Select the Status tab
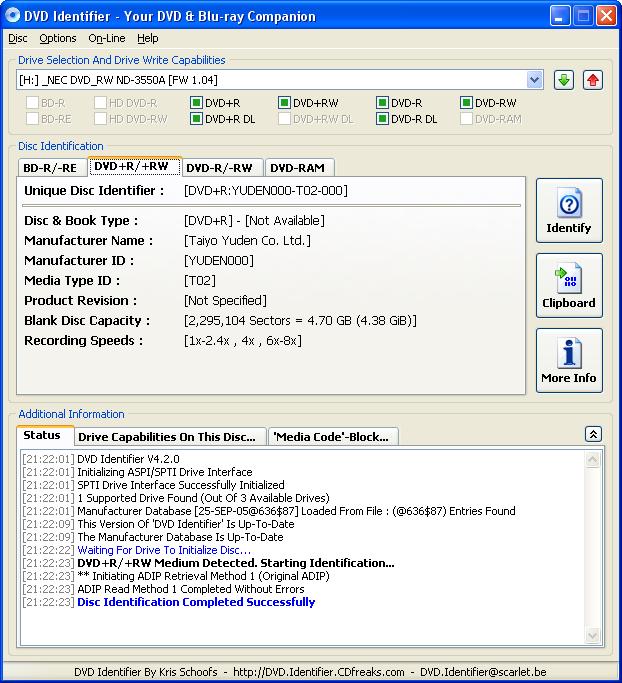The height and width of the screenshot is (683, 622). click(44, 435)
